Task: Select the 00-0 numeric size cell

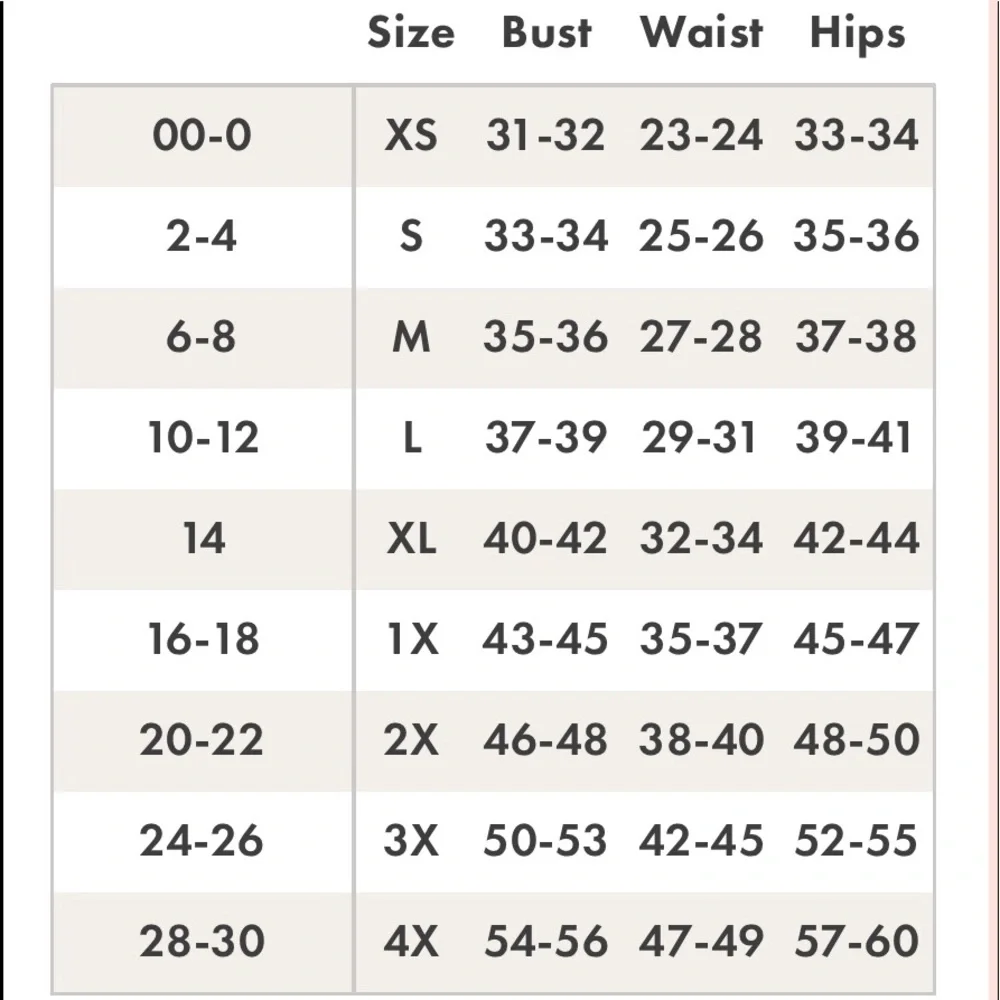Action: 202,135
